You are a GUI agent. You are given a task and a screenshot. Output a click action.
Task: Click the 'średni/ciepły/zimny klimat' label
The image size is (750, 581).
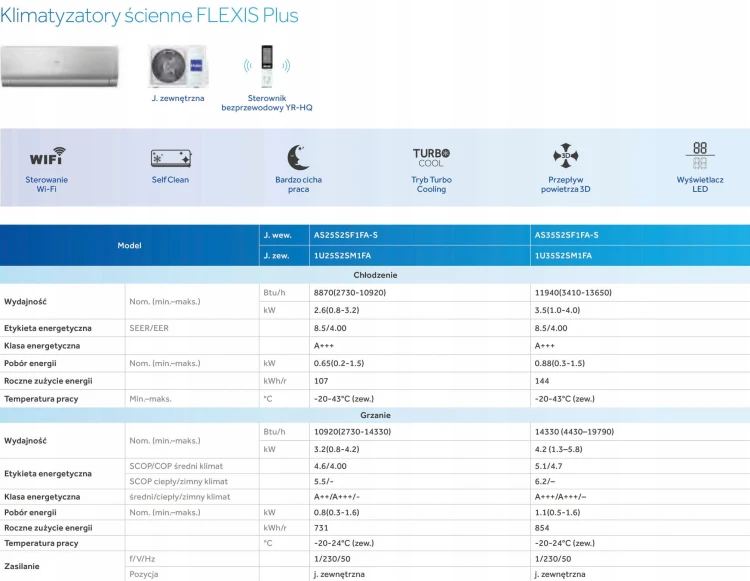point(180,497)
